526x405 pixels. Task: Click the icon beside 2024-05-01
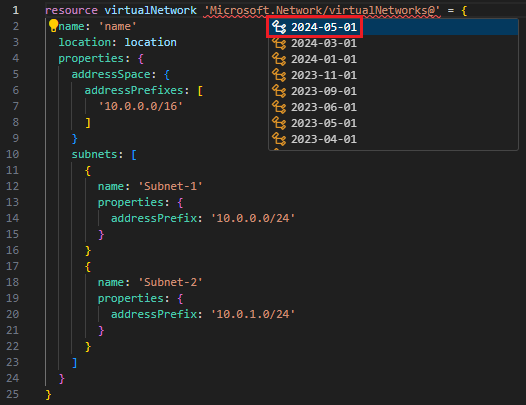coord(279,27)
